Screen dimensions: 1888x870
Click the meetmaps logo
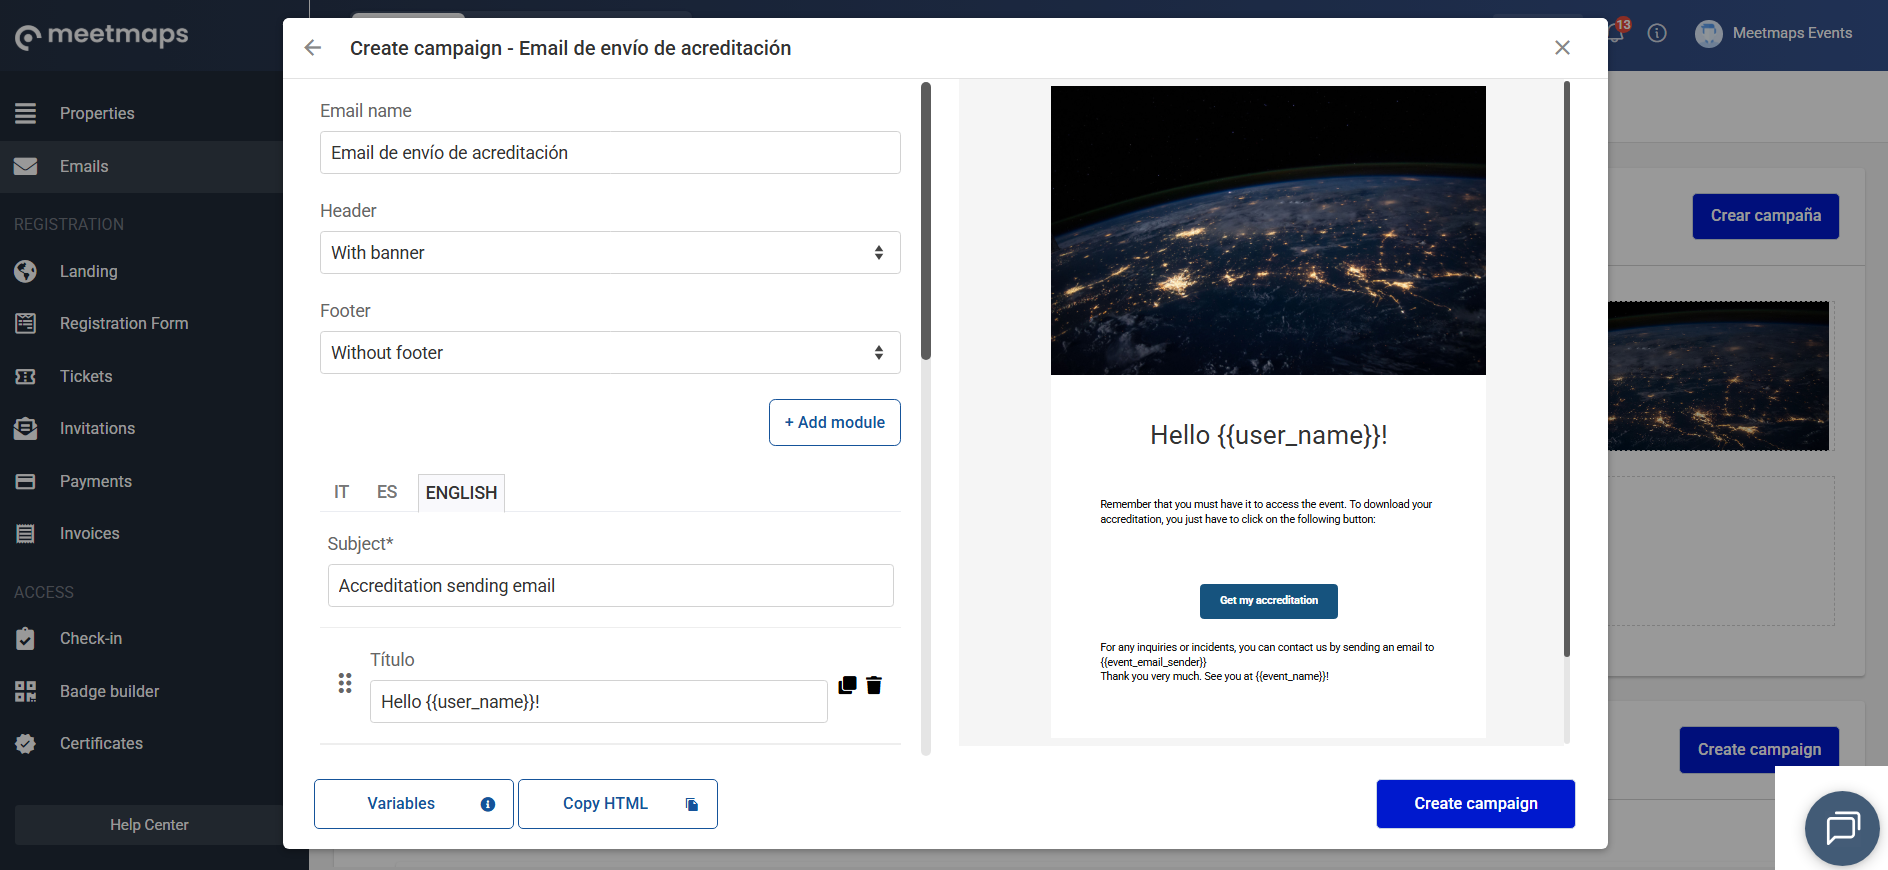102,36
